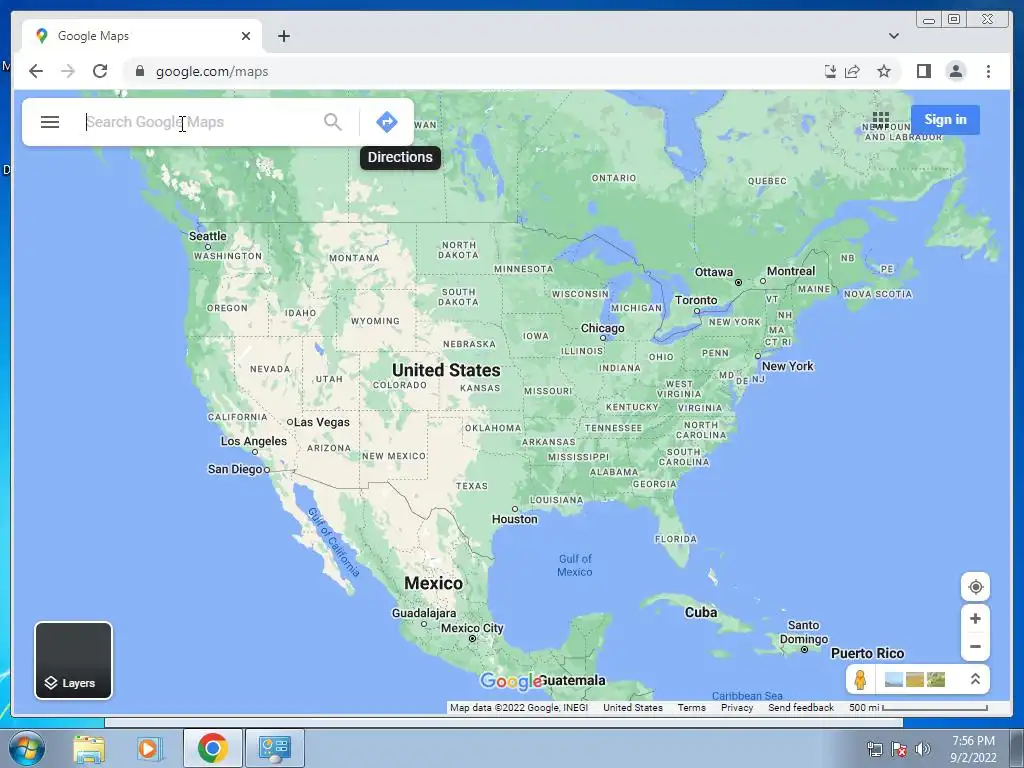
Task: Open the Google Maps hamburger menu
Action: pos(50,122)
